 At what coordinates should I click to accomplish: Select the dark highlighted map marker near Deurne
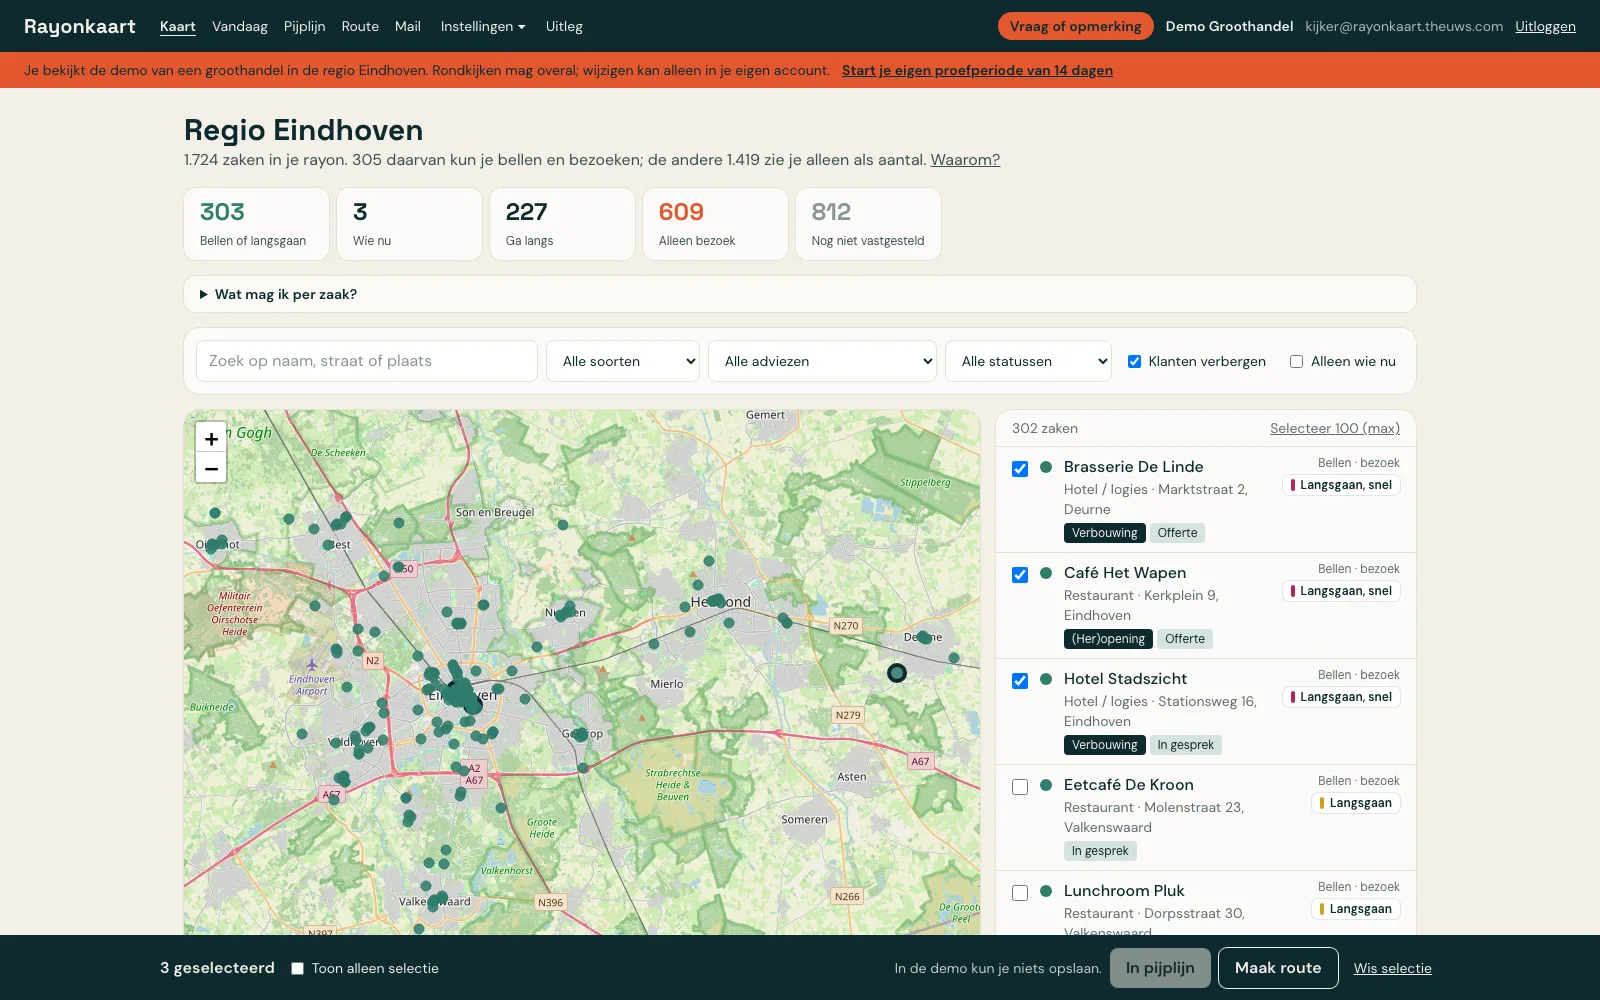pyautogui.click(x=897, y=673)
